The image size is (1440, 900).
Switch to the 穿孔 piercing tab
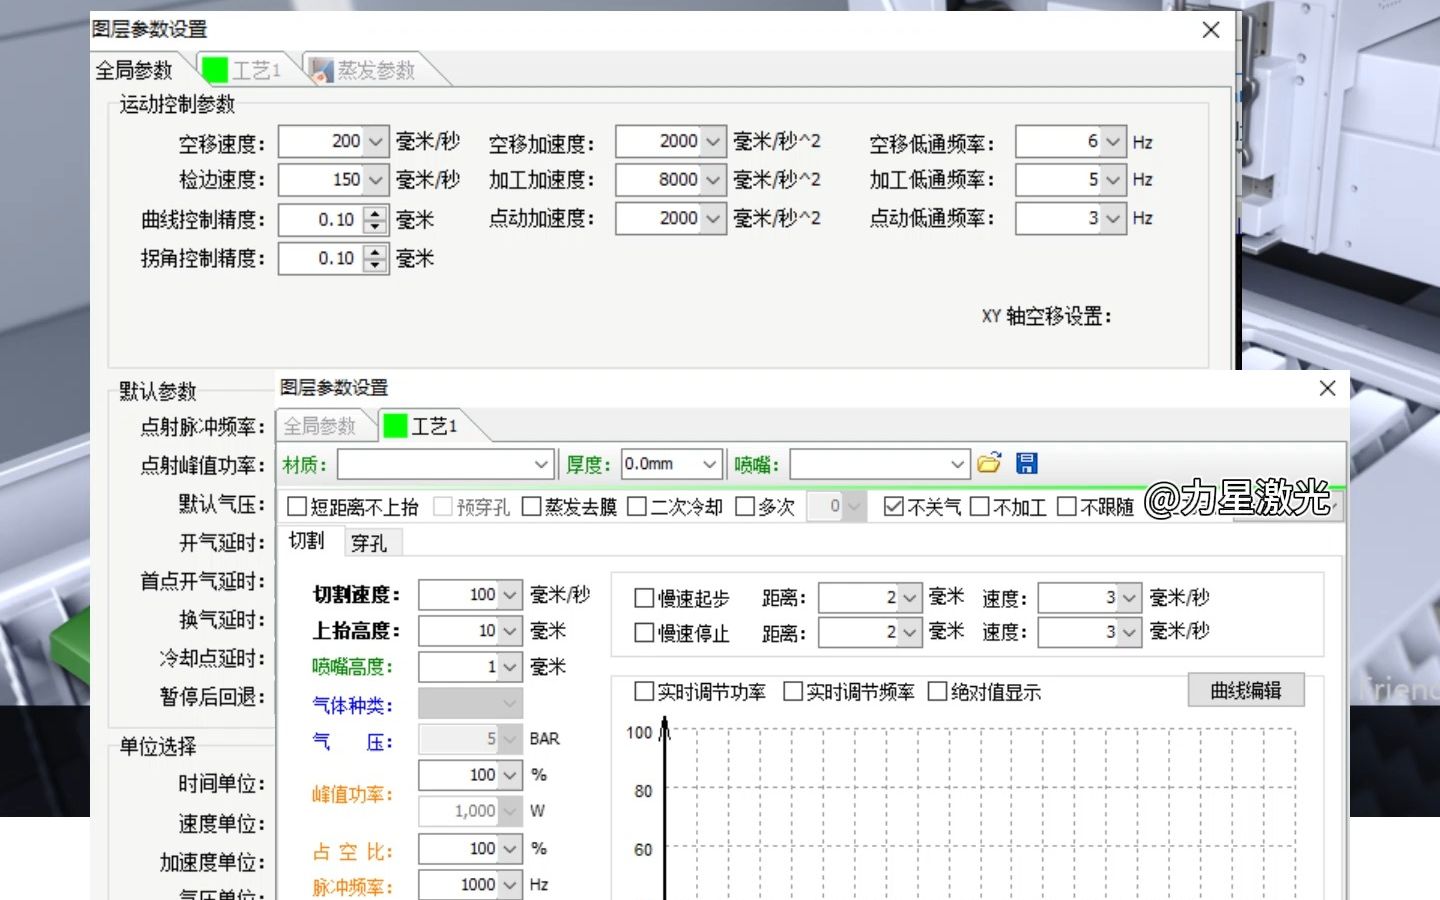pos(371,542)
